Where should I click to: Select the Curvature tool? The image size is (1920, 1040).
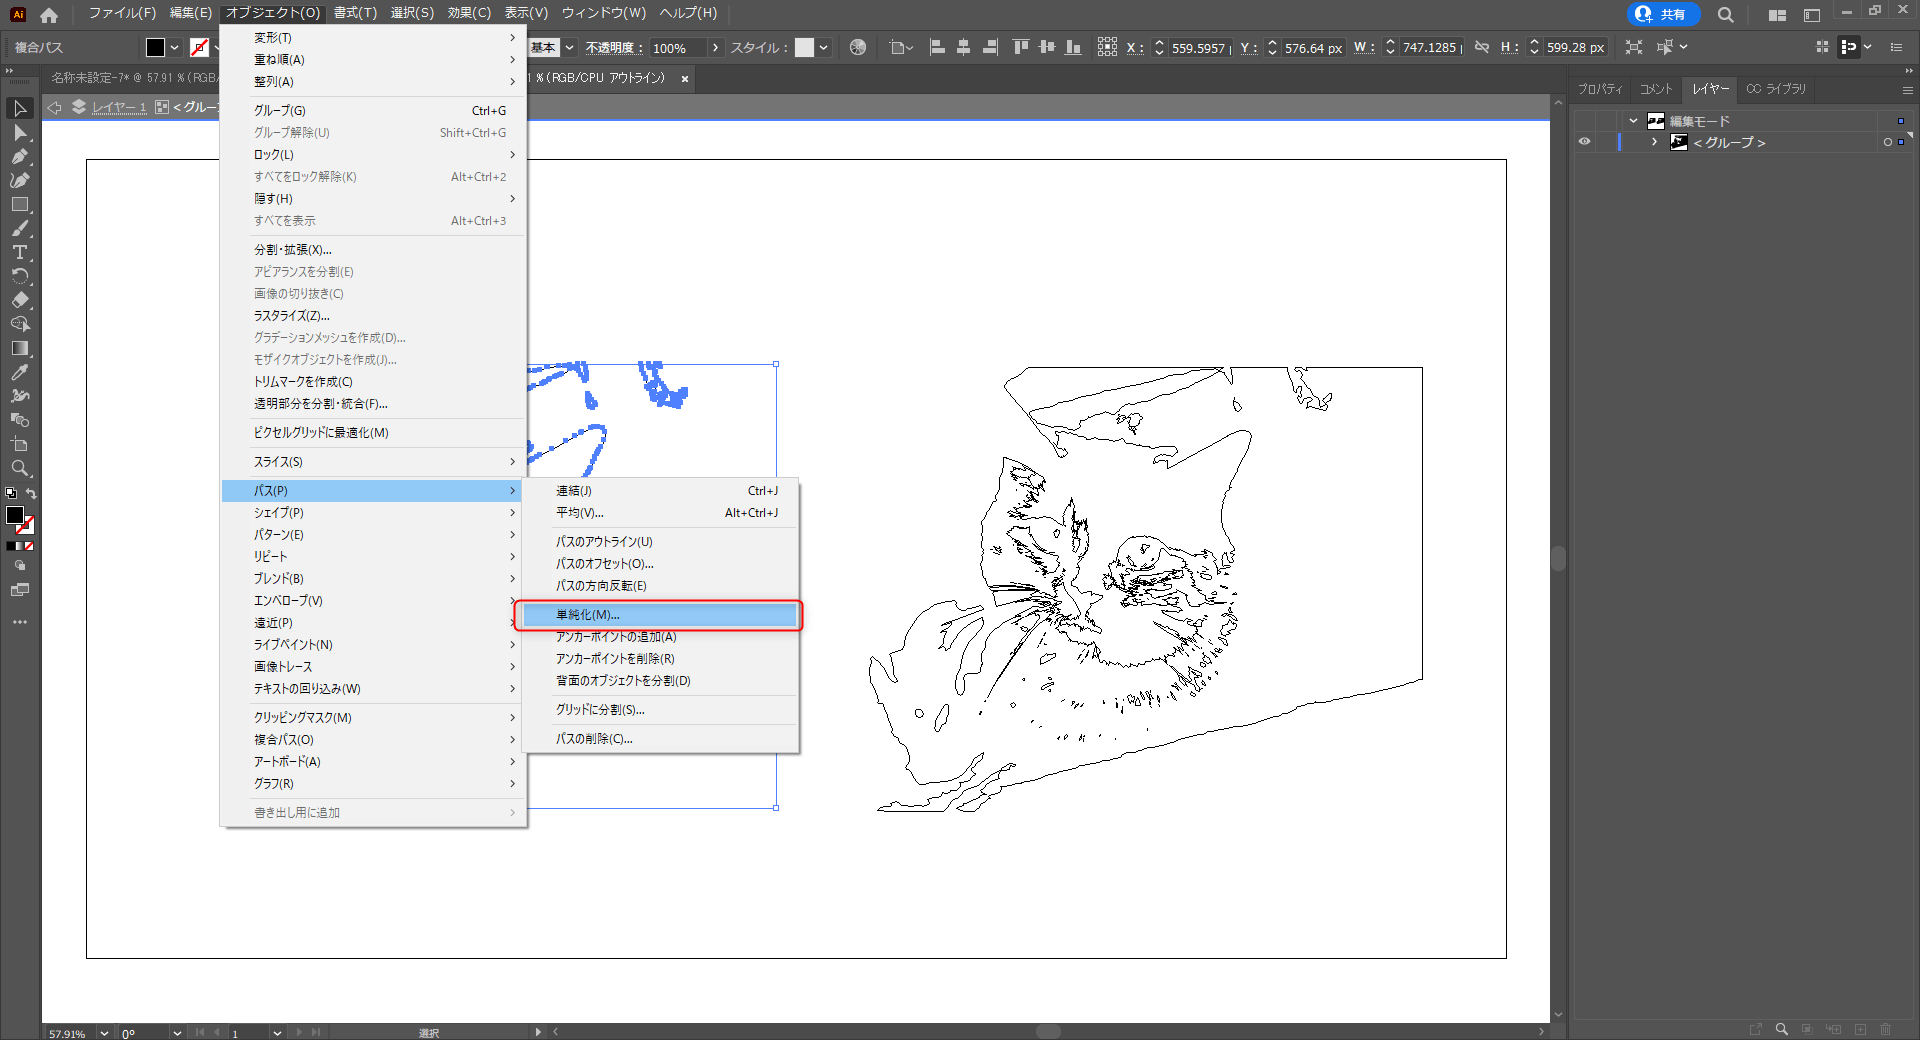20,180
